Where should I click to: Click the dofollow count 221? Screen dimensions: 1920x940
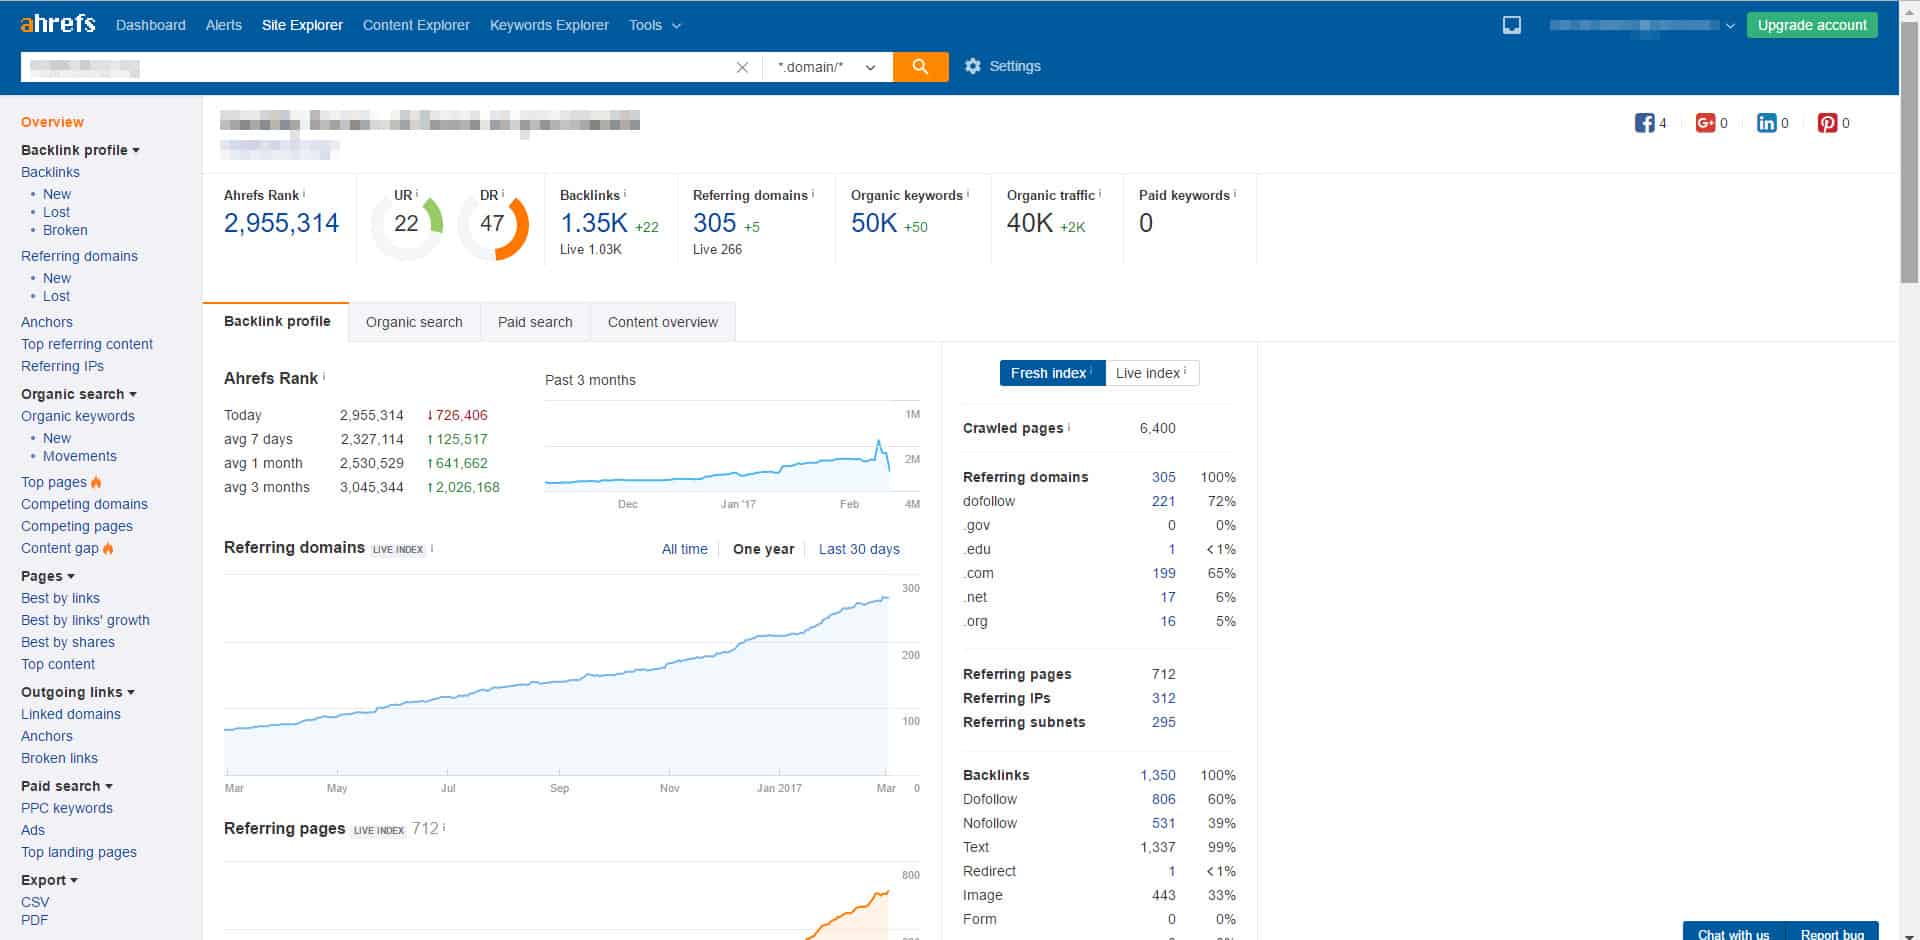[x=1163, y=501]
